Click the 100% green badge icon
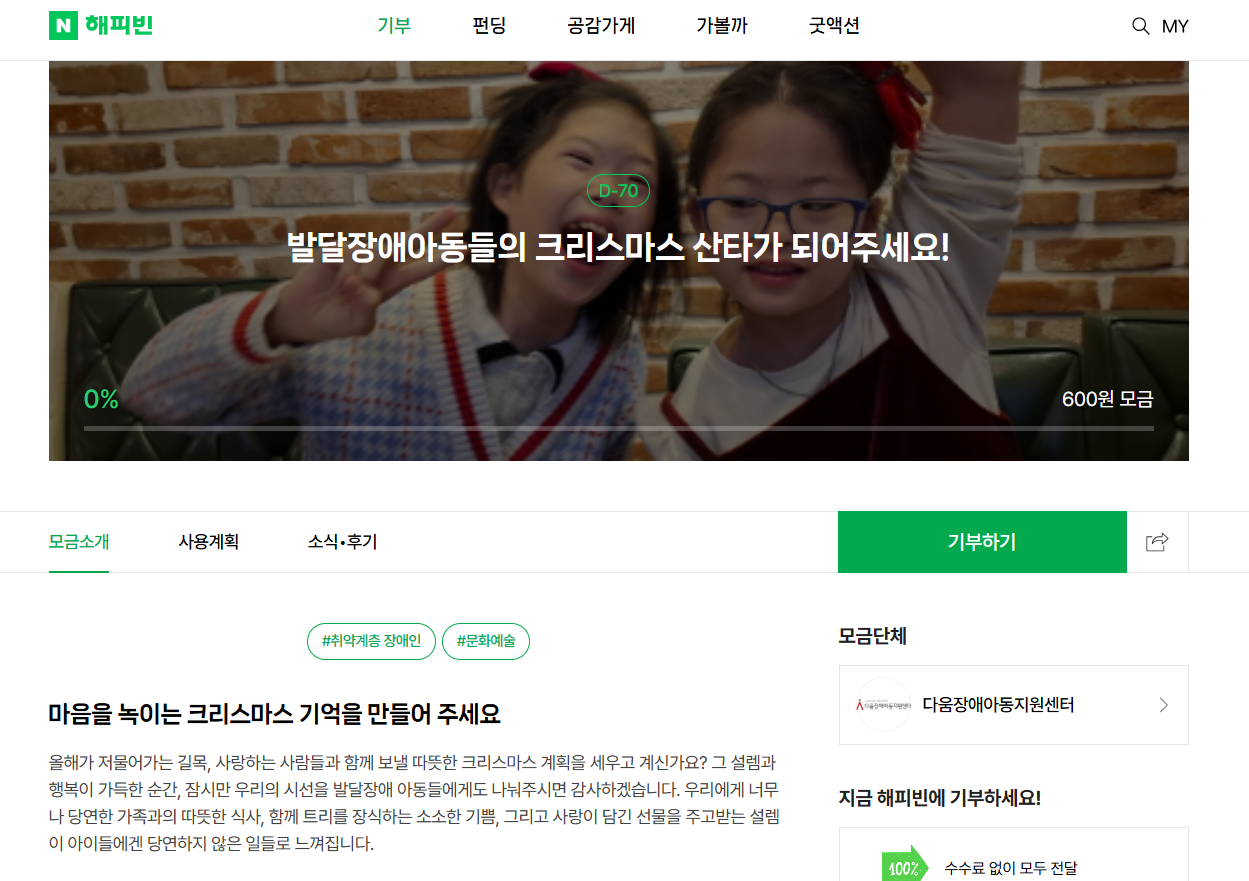 tap(904, 867)
